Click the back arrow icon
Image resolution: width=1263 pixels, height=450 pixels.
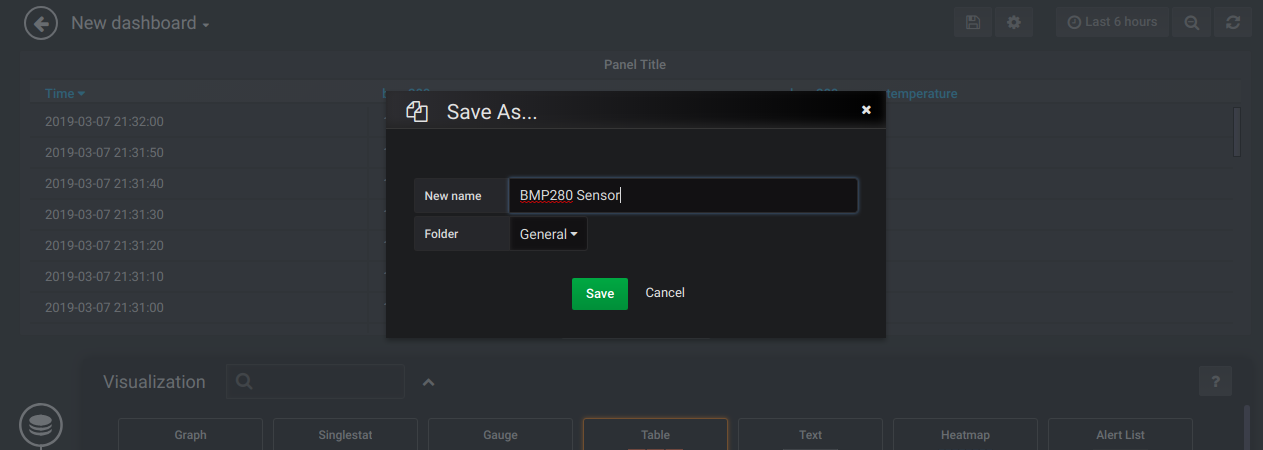click(x=41, y=23)
